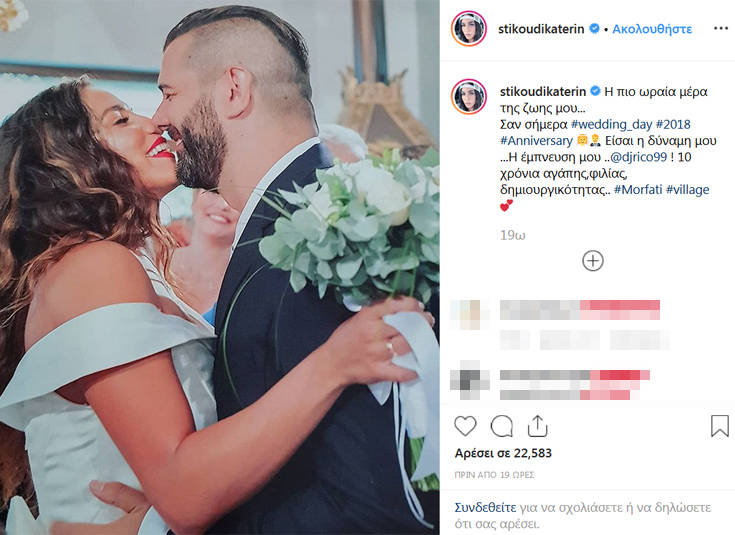Open the #Morfati hashtag
The width and height of the screenshot is (735, 535).
pos(638,189)
